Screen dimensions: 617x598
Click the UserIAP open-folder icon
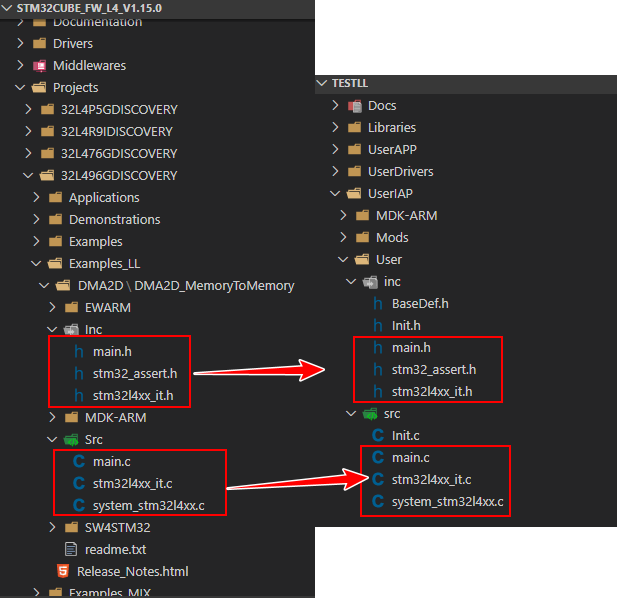[354, 194]
